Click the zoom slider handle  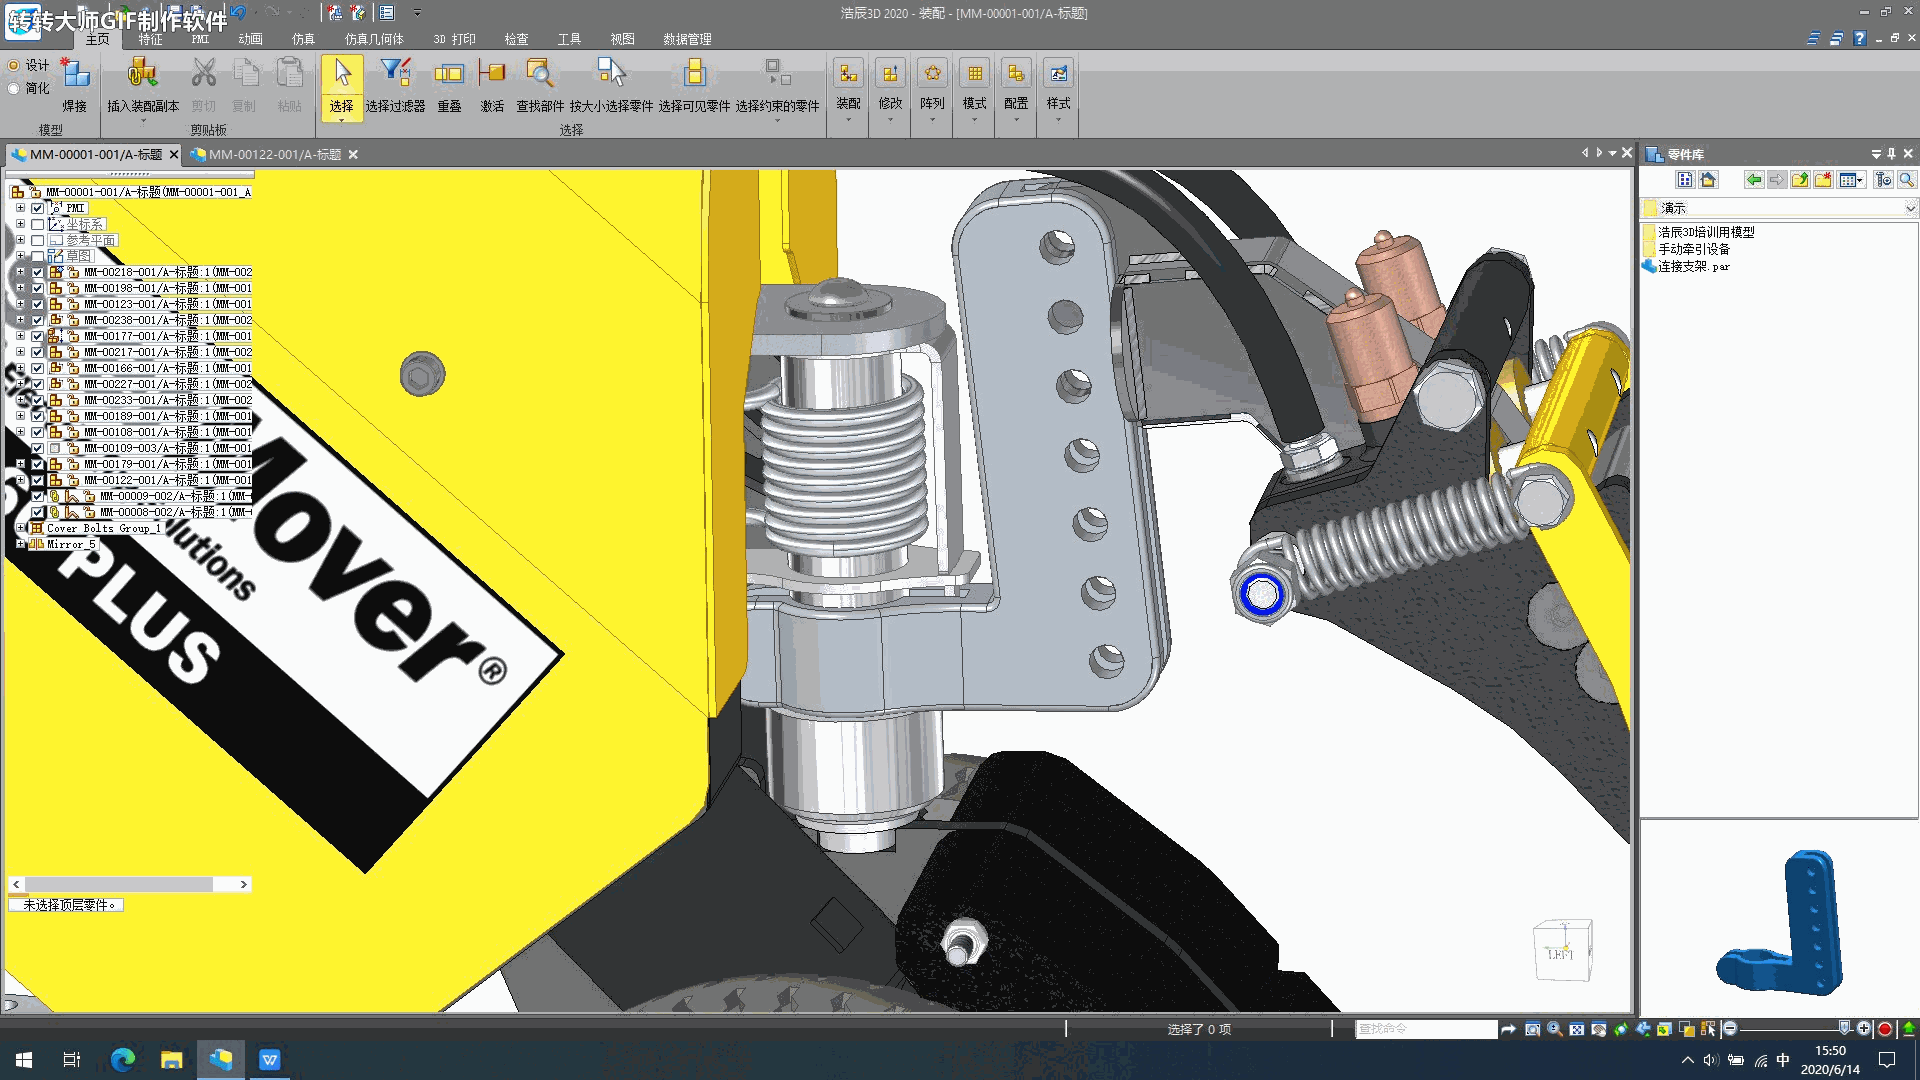(1845, 1028)
